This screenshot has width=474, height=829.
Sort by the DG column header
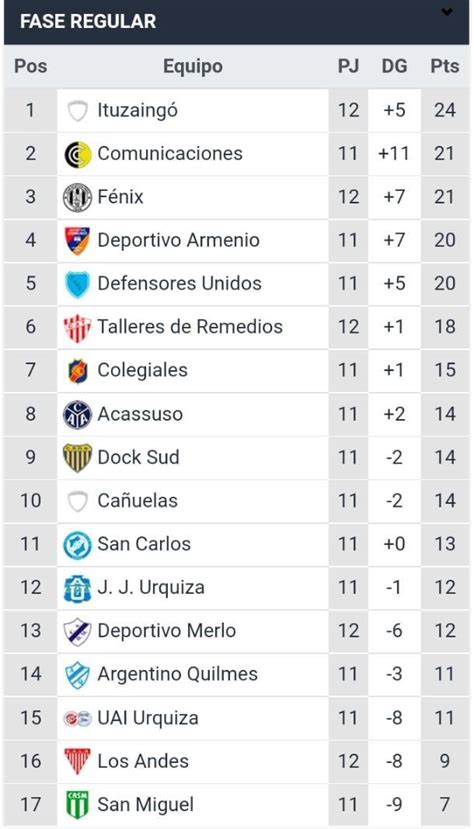(x=394, y=66)
